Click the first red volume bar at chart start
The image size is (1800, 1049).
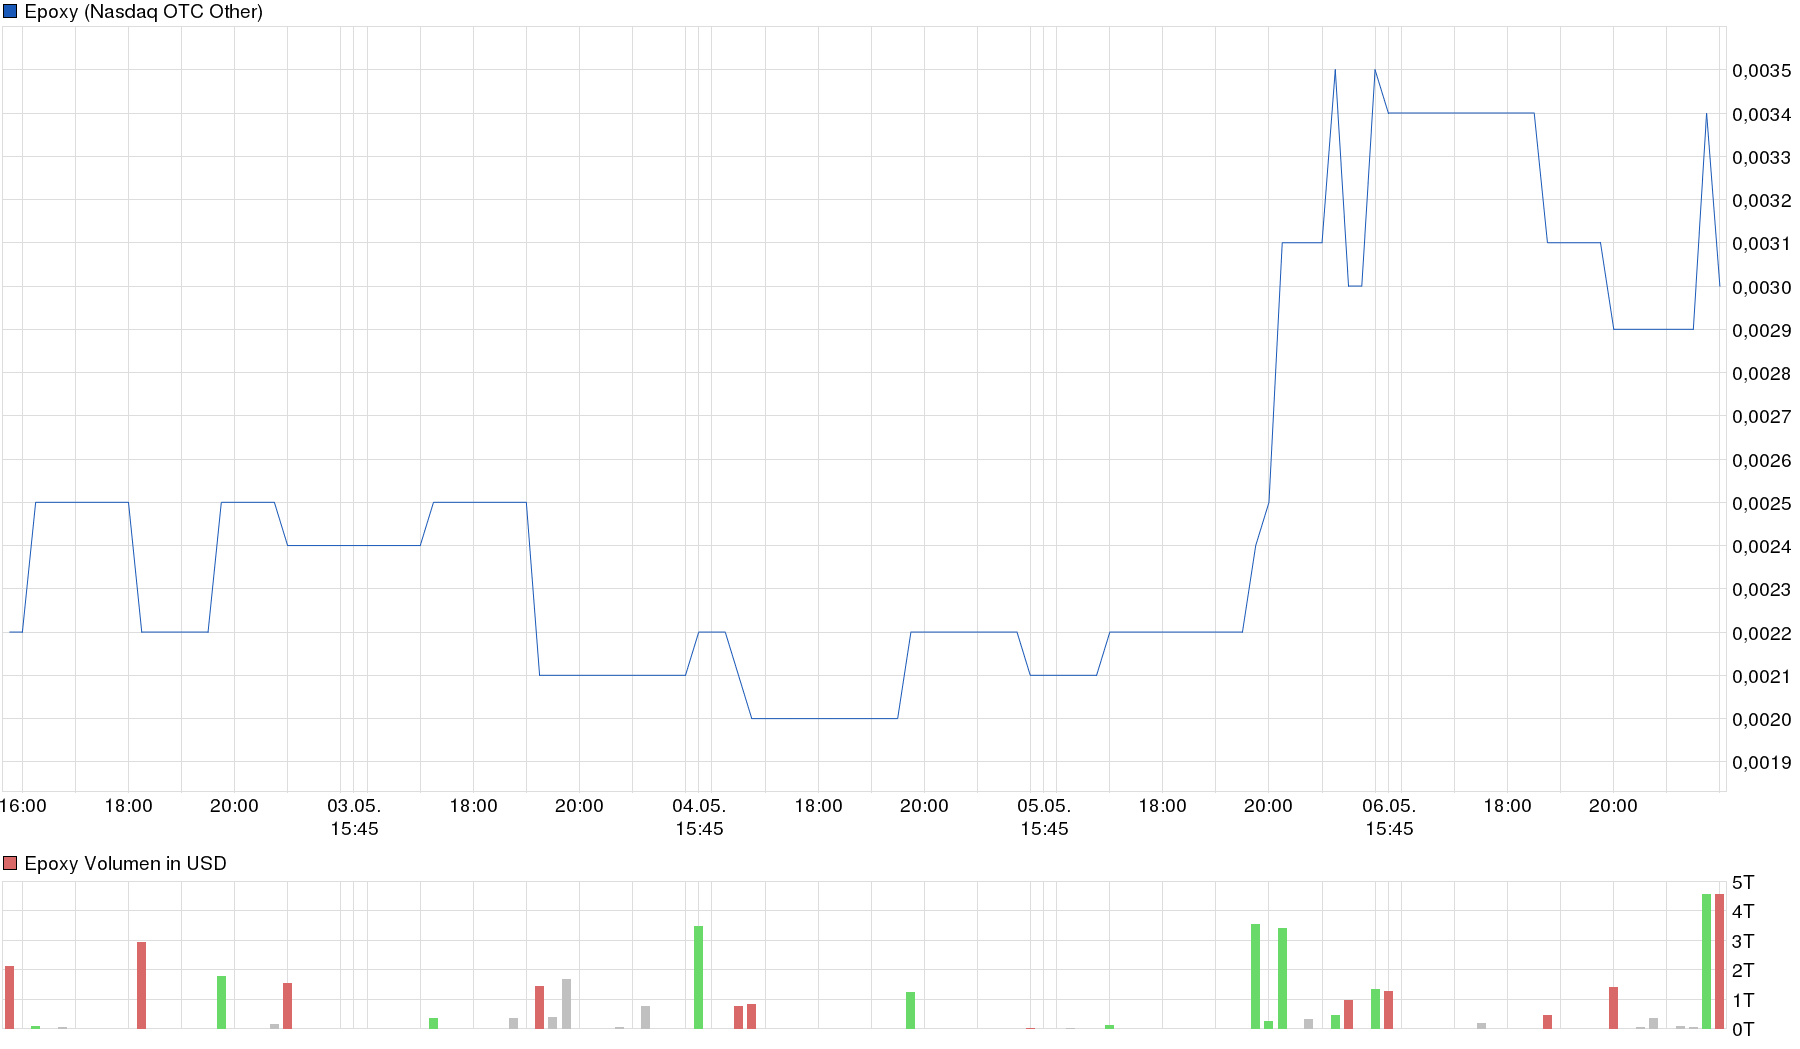click(x=10, y=997)
